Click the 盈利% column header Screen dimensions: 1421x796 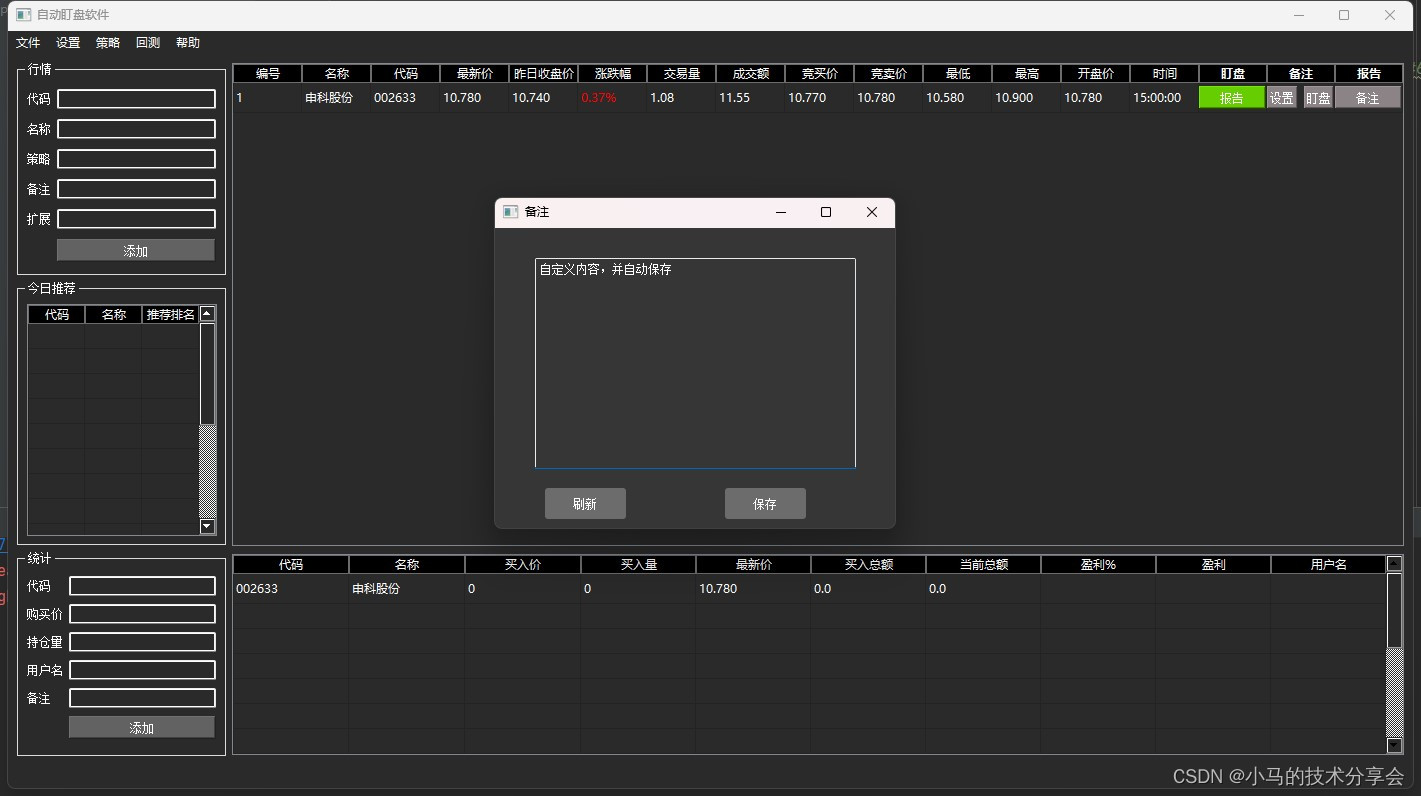(x=1098, y=565)
